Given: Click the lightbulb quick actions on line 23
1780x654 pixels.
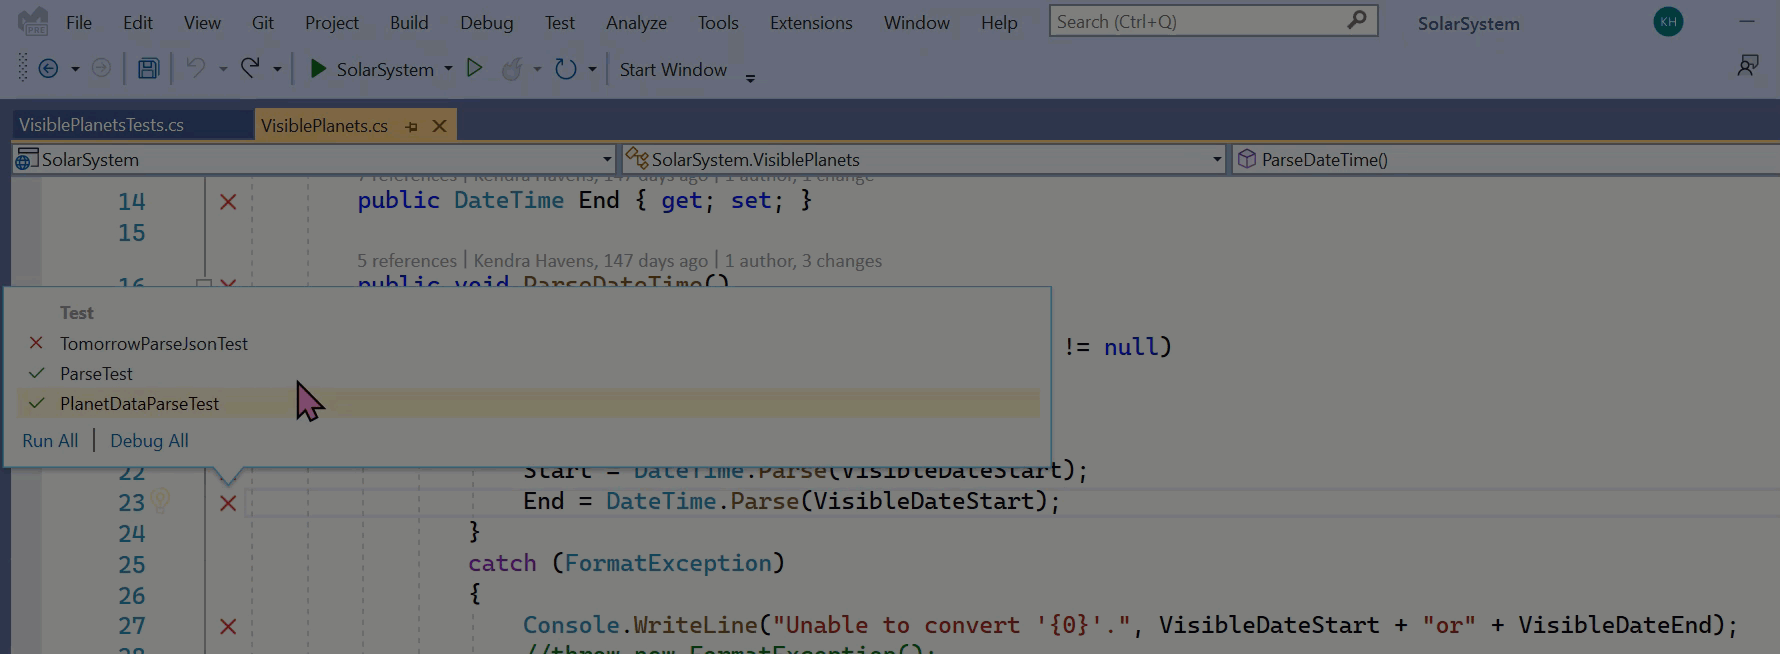Looking at the screenshot, I should [161, 499].
